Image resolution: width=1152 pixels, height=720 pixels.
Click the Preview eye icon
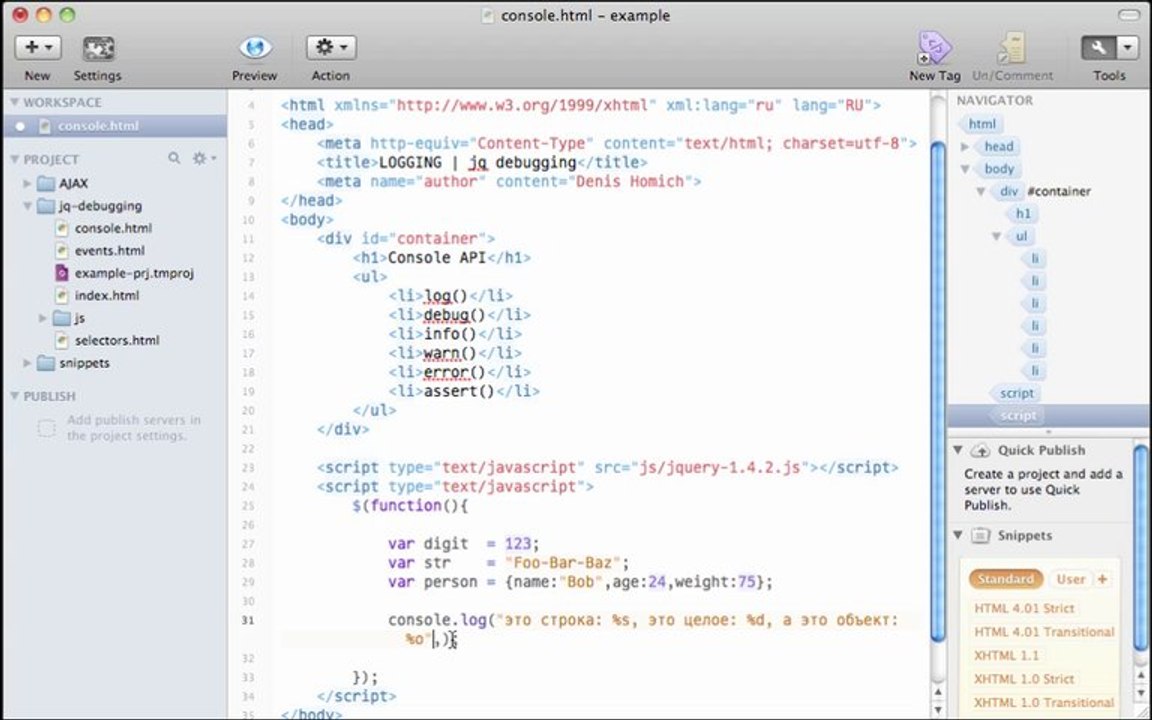255,48
